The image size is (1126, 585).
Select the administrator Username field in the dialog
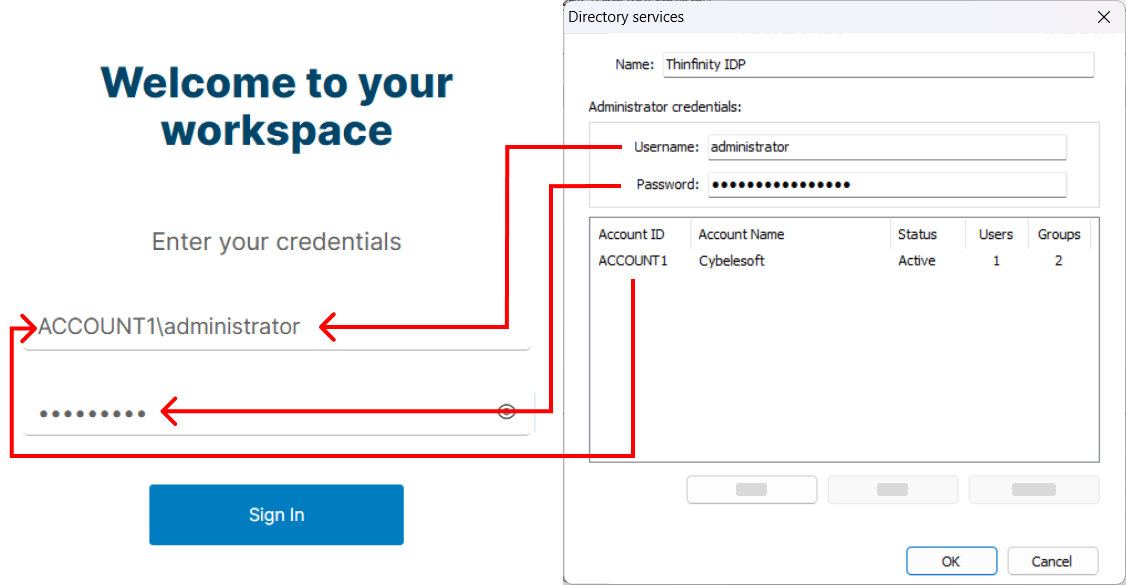pos(887,147)
